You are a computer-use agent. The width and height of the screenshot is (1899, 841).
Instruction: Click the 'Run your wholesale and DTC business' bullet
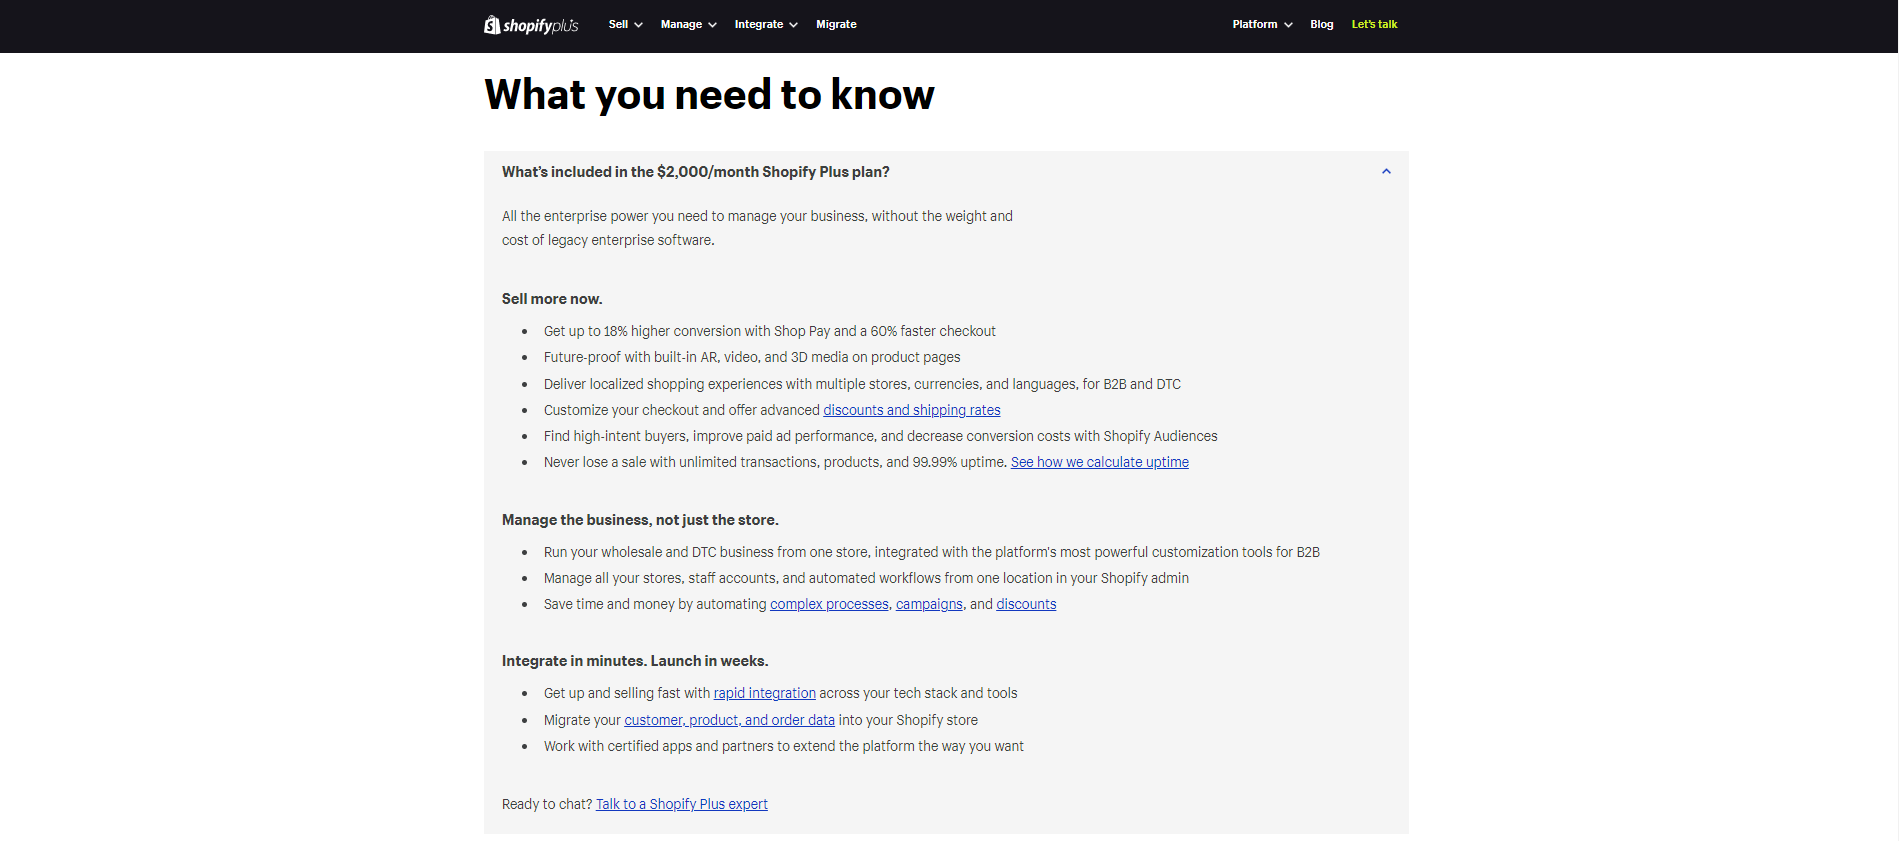932,552
